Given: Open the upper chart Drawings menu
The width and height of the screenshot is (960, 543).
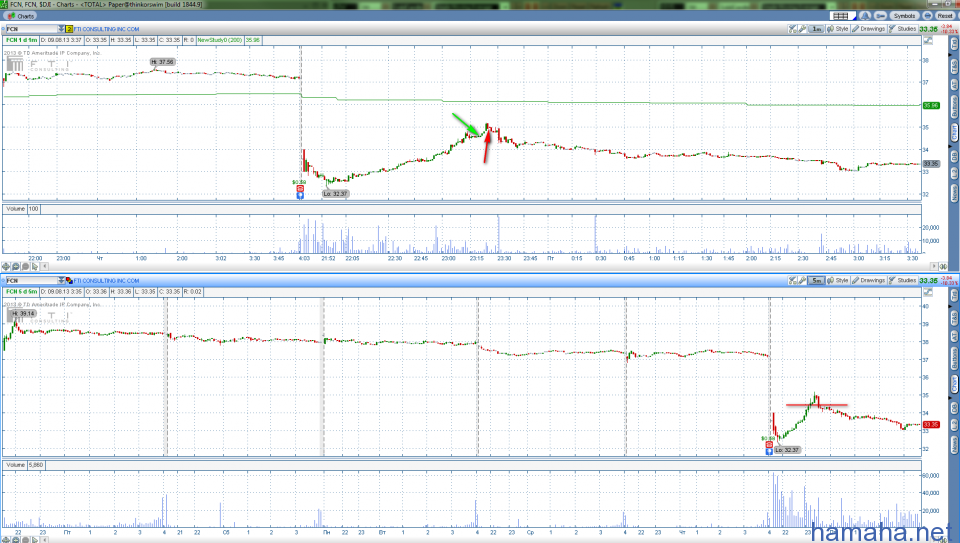Looking at the screenshot, I should coord(868,29).
